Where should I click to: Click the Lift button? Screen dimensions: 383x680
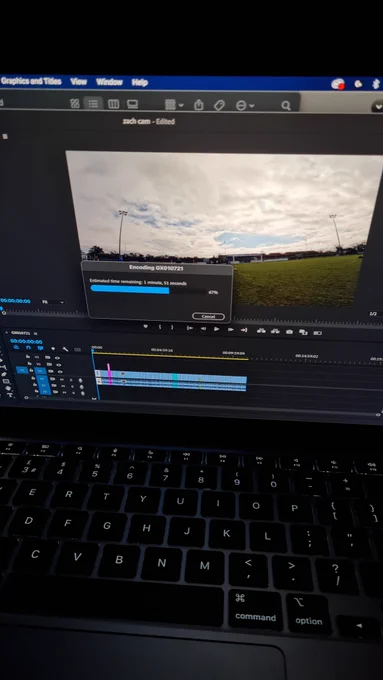coord(261,330)
